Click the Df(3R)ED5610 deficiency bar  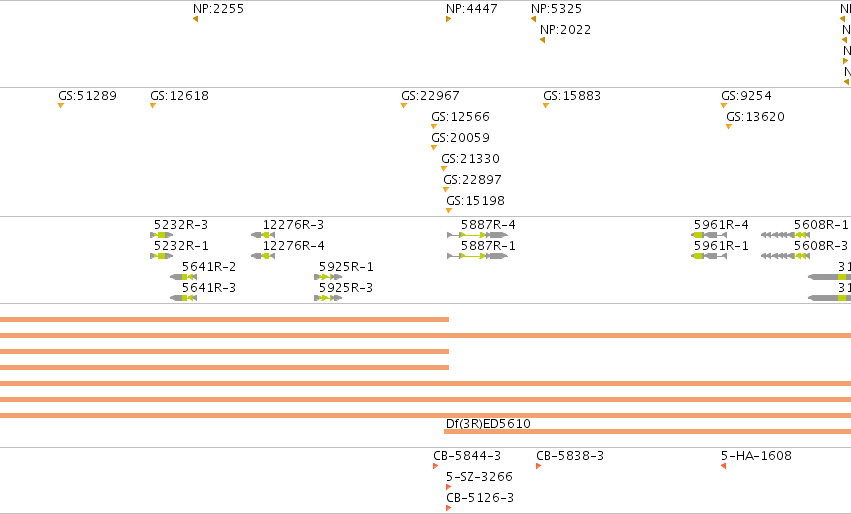click(647, 432)
